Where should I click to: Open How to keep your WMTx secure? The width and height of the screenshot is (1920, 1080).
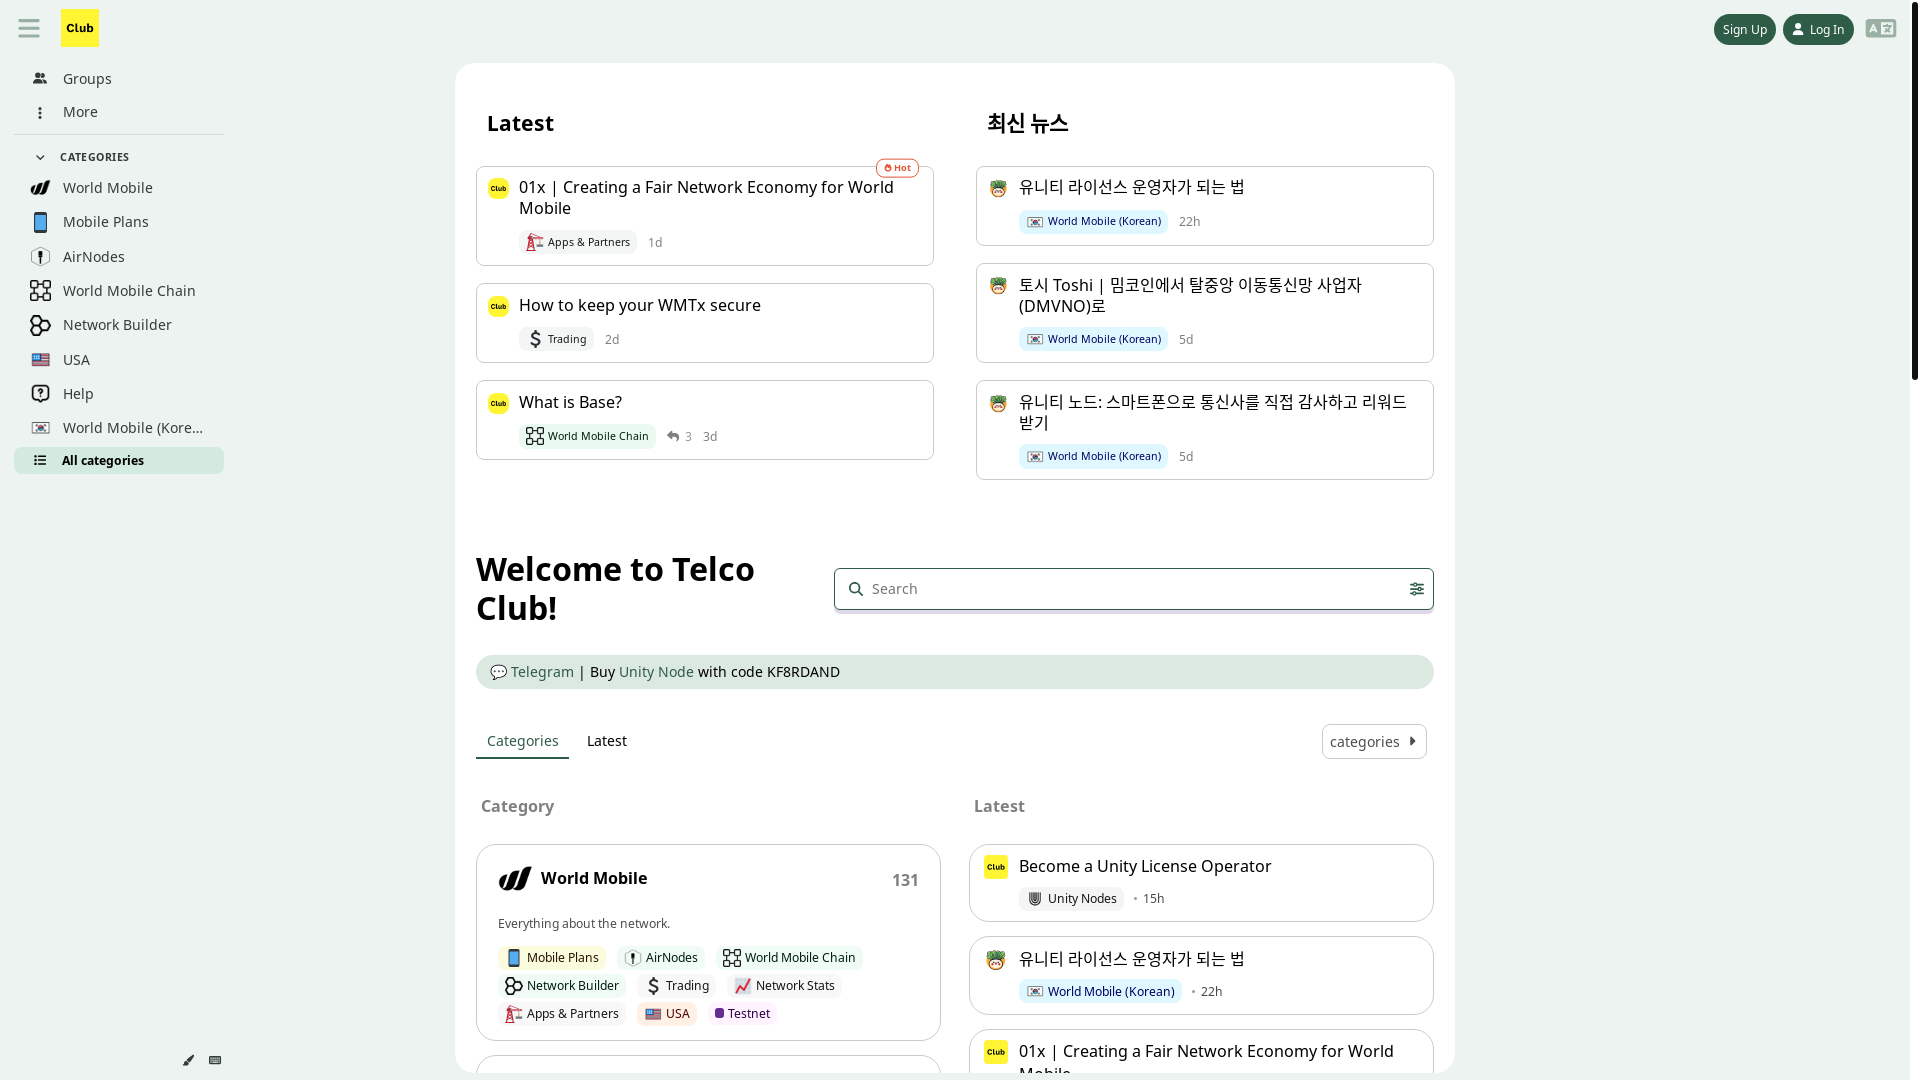(x=640, y=305)
